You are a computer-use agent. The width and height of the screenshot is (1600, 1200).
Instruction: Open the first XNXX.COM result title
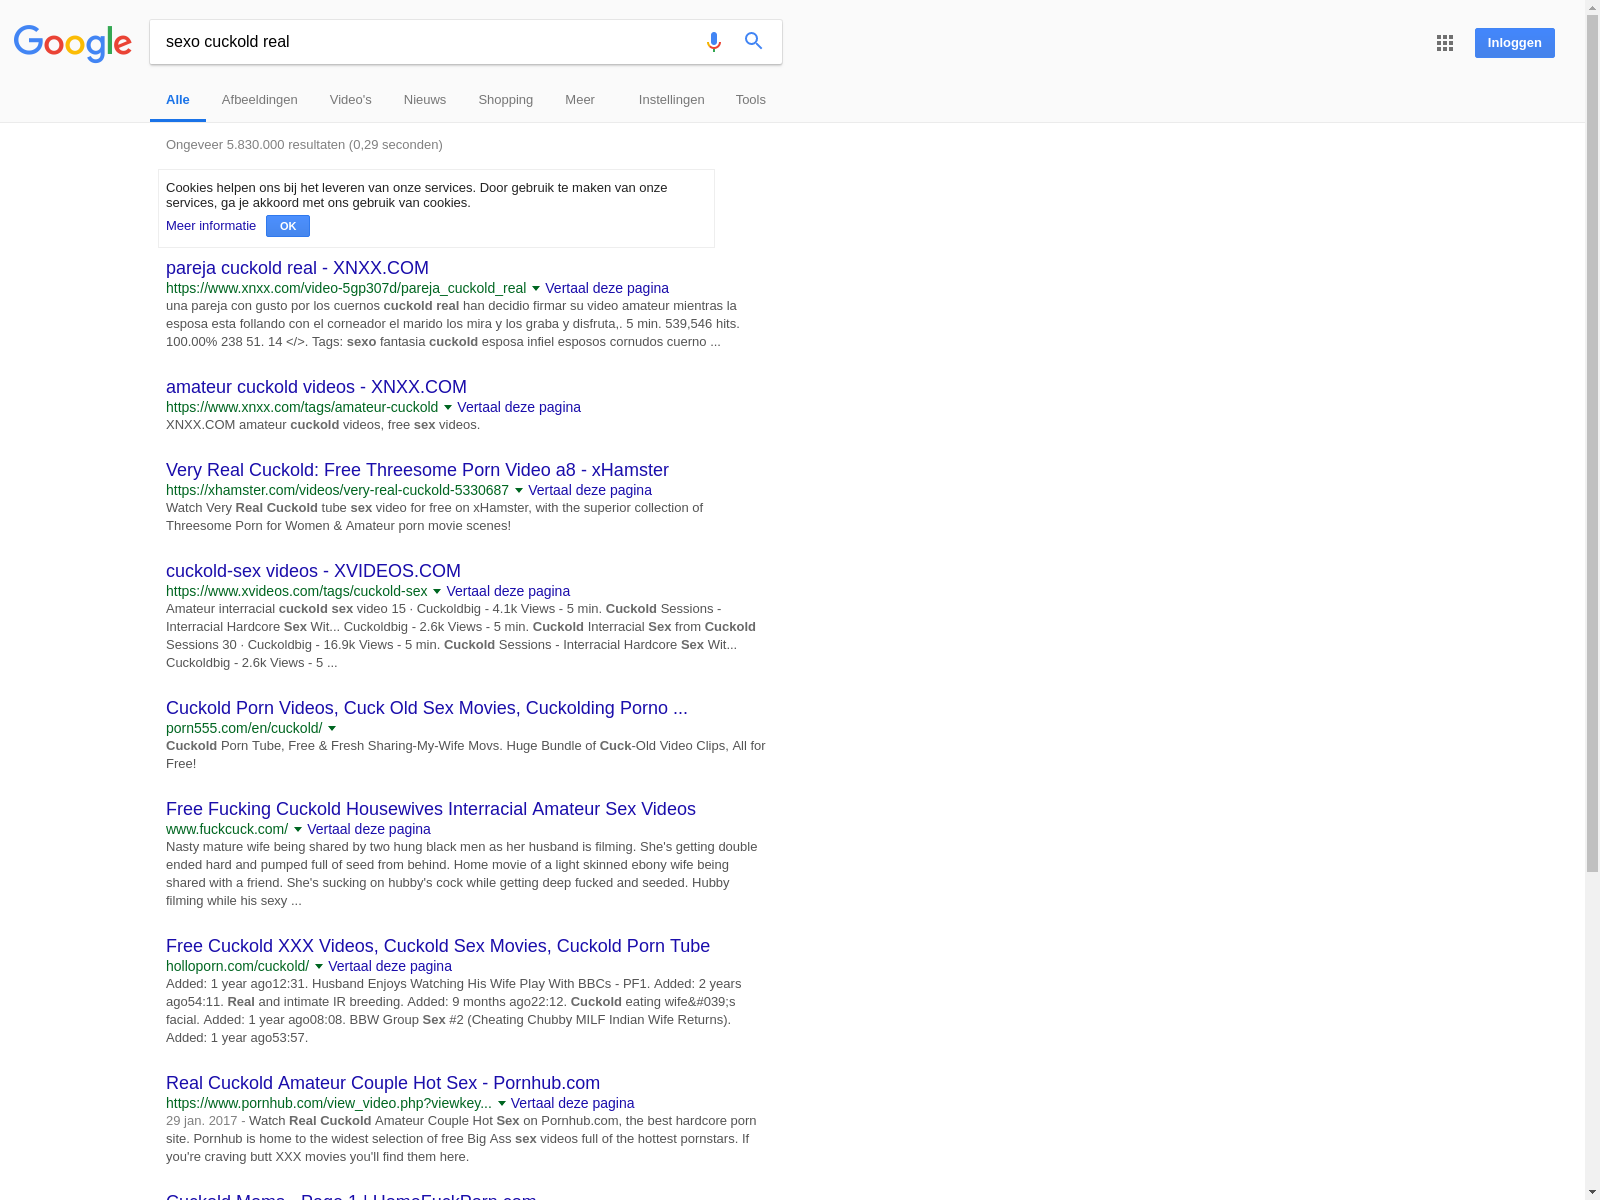point(297,268)
